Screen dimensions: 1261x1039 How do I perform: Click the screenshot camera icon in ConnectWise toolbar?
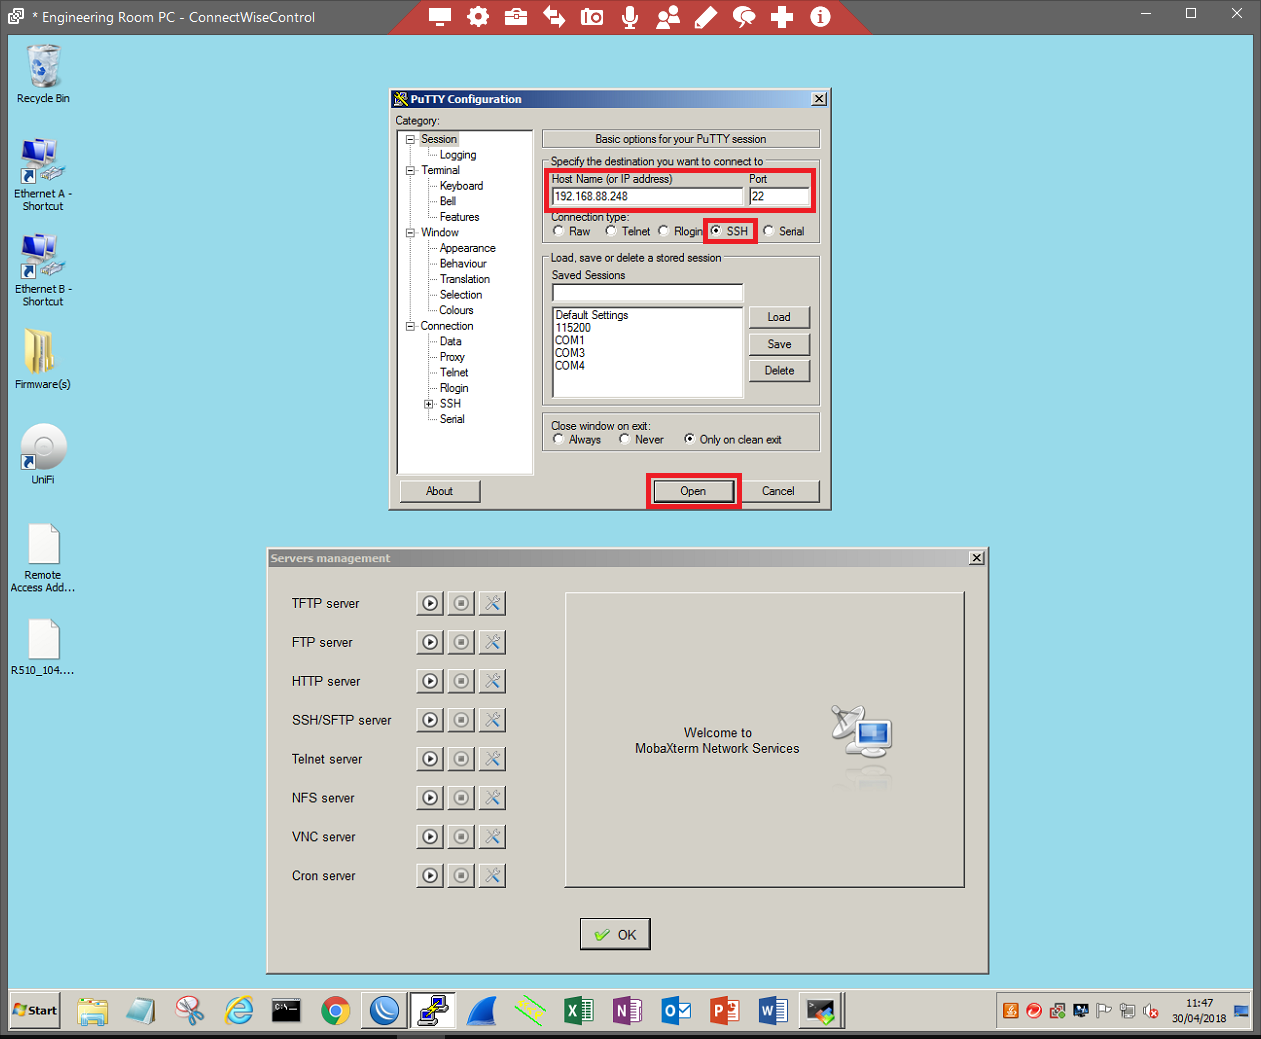(592, 17)
